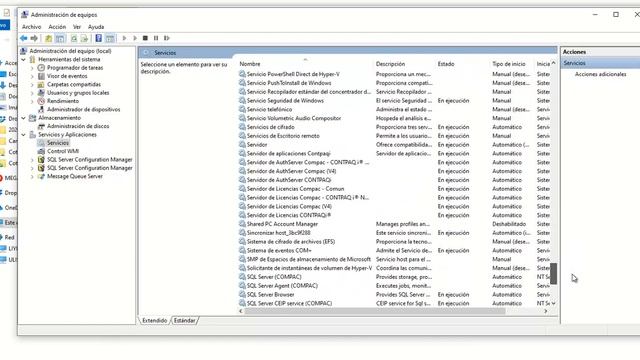The image size is (640, 360).
Task: Select SQL Server Agent (COMPAC) service
Action: click(x=282, y=286)
